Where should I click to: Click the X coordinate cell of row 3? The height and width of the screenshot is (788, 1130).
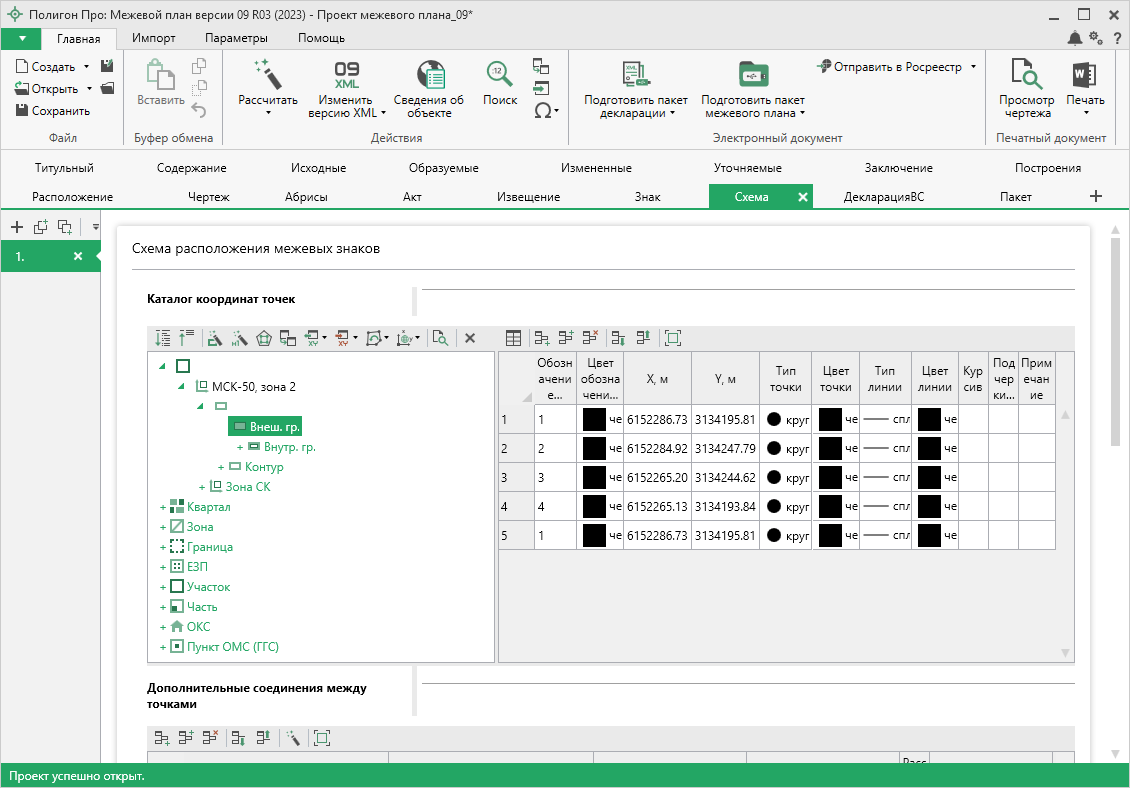pyautogui.click(x=656, y=478)
